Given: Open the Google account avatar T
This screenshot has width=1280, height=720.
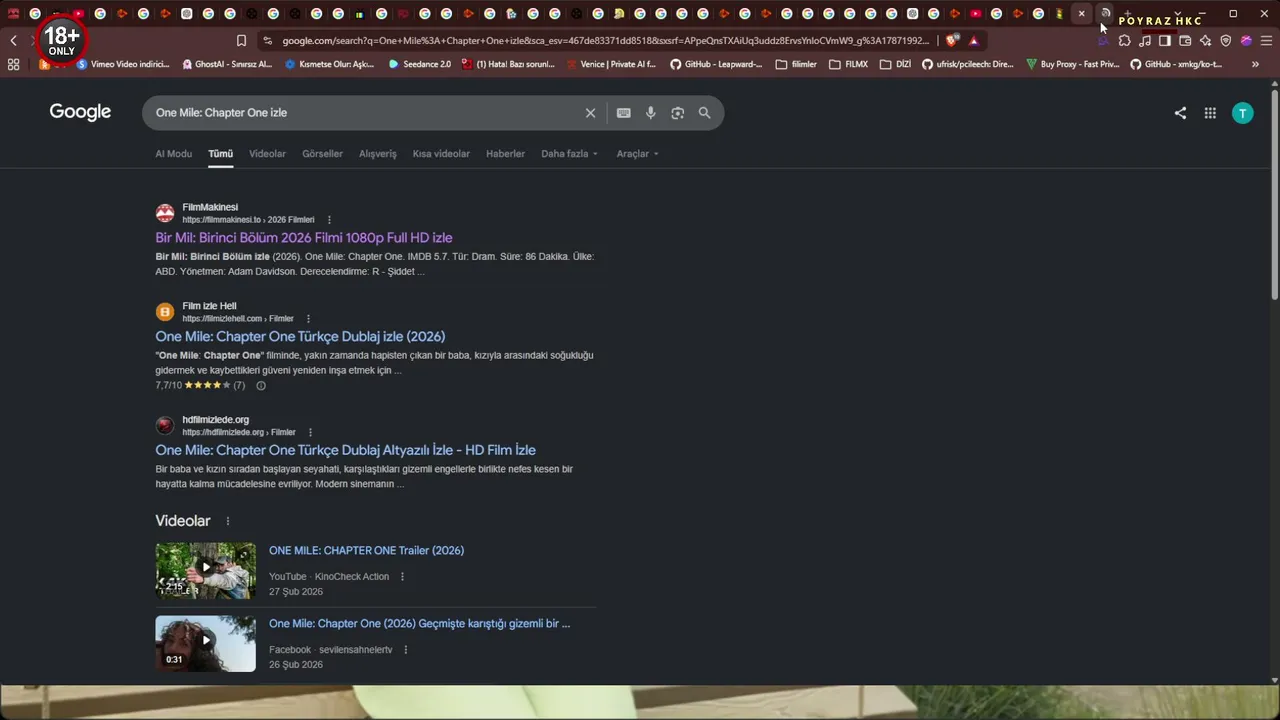Looking at the screenshot, I should tap(1242, 113).
